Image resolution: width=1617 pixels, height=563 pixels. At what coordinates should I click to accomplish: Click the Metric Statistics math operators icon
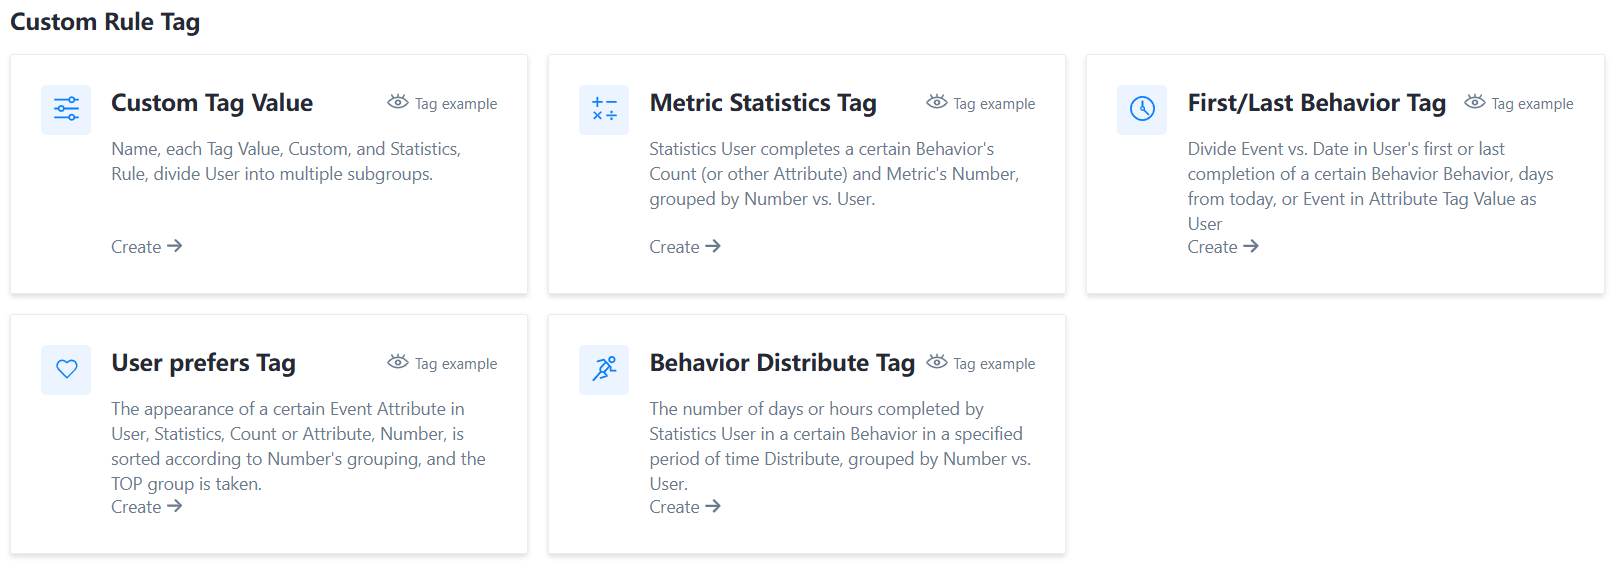604,109
